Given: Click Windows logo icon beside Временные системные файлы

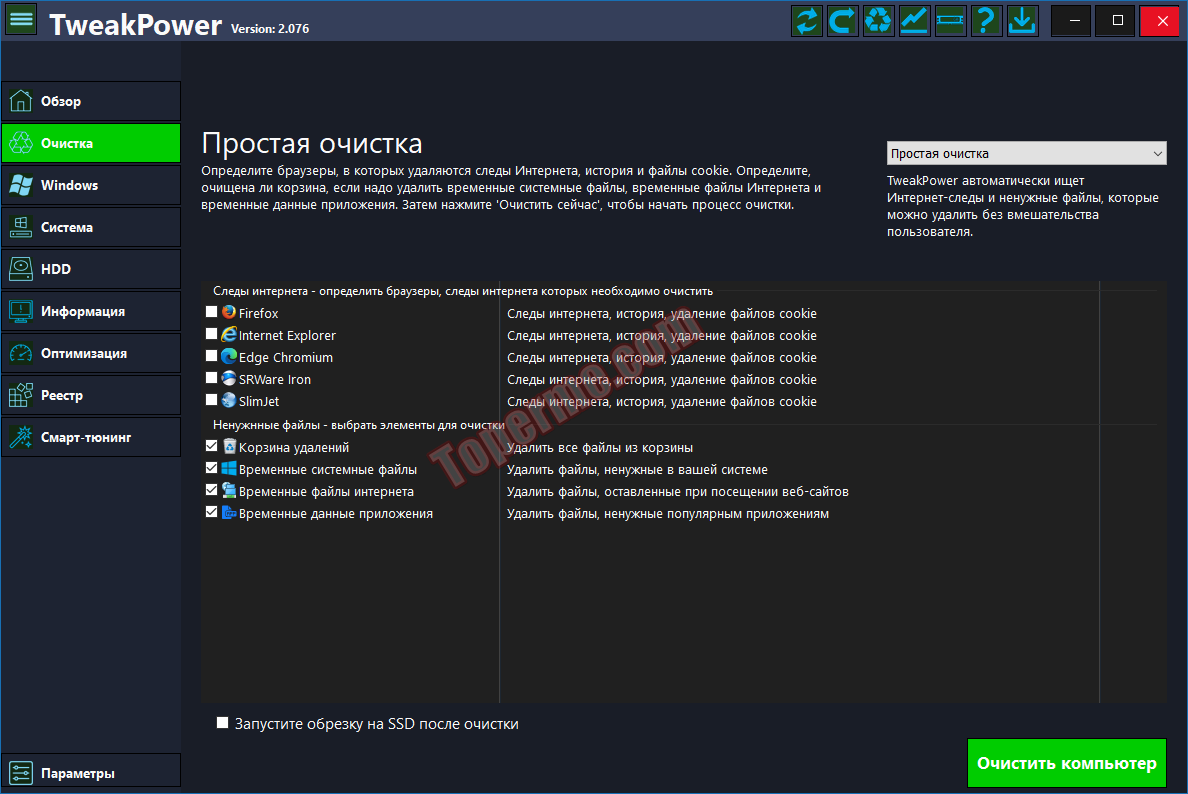Looking at the screenshot, I should click(x=229, y=468).
